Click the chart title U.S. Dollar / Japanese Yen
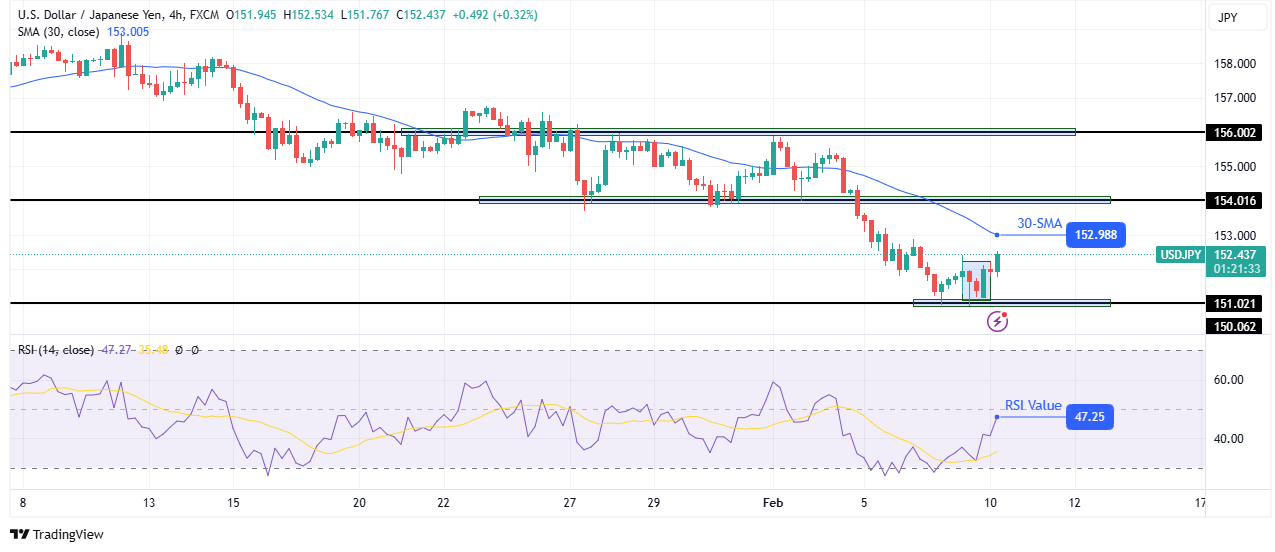Image resolution: width=1275 pixels, height=552 pixels. coord(91,15)
